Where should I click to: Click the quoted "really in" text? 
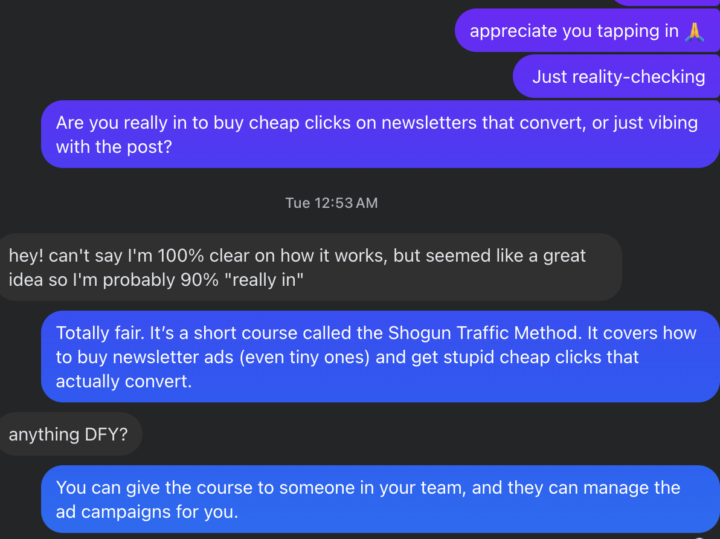[x=268, y=280]
